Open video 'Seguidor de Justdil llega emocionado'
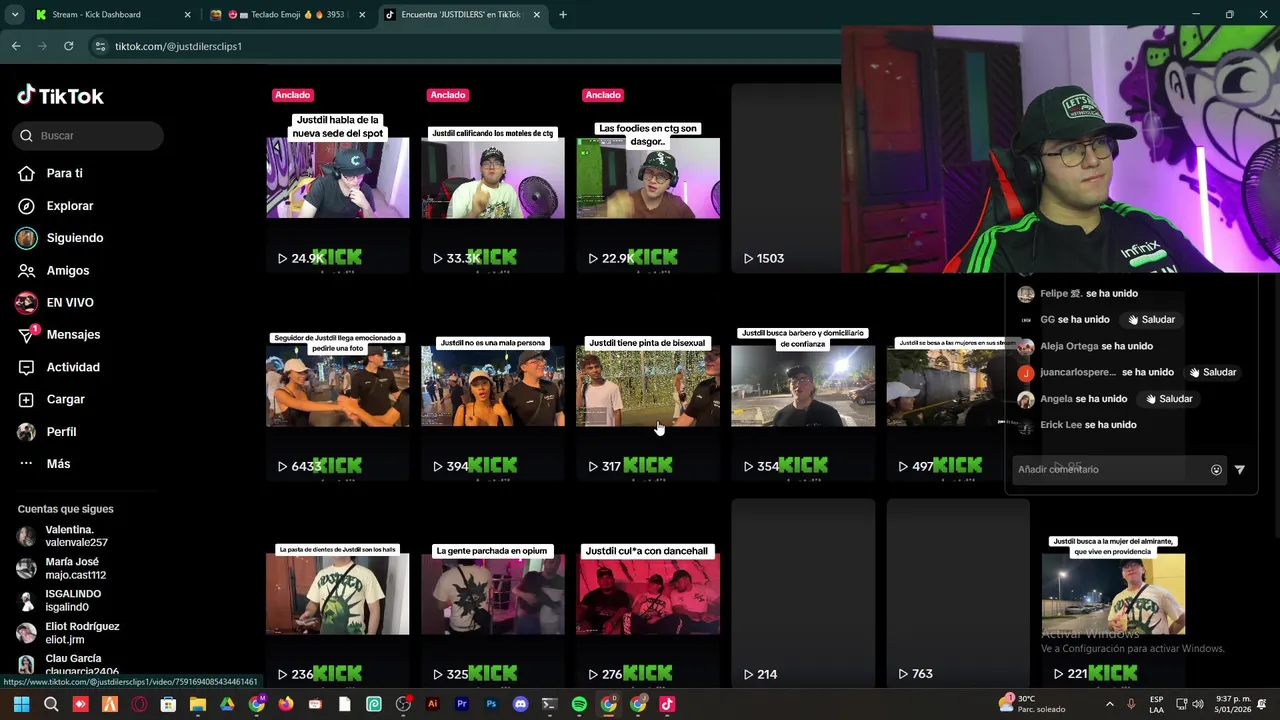Screen dimensions: 1280x720 (x=338, y=386)
